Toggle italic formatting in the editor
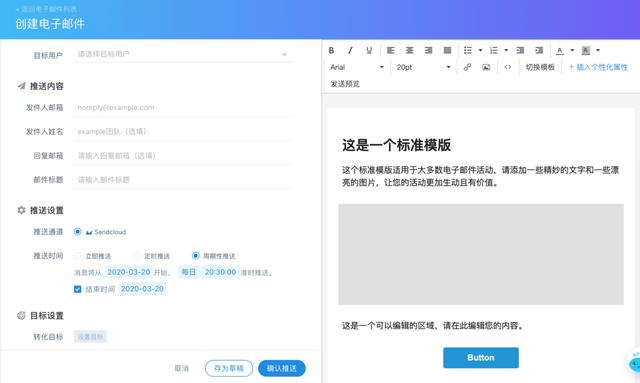 (350, 50)
